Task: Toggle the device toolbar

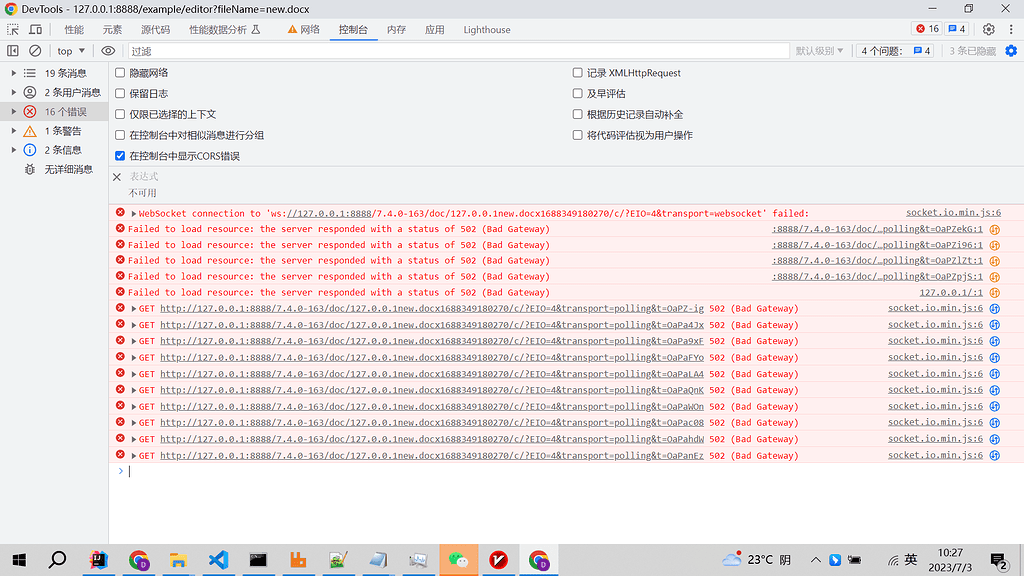Action: [x=35, y=29]
